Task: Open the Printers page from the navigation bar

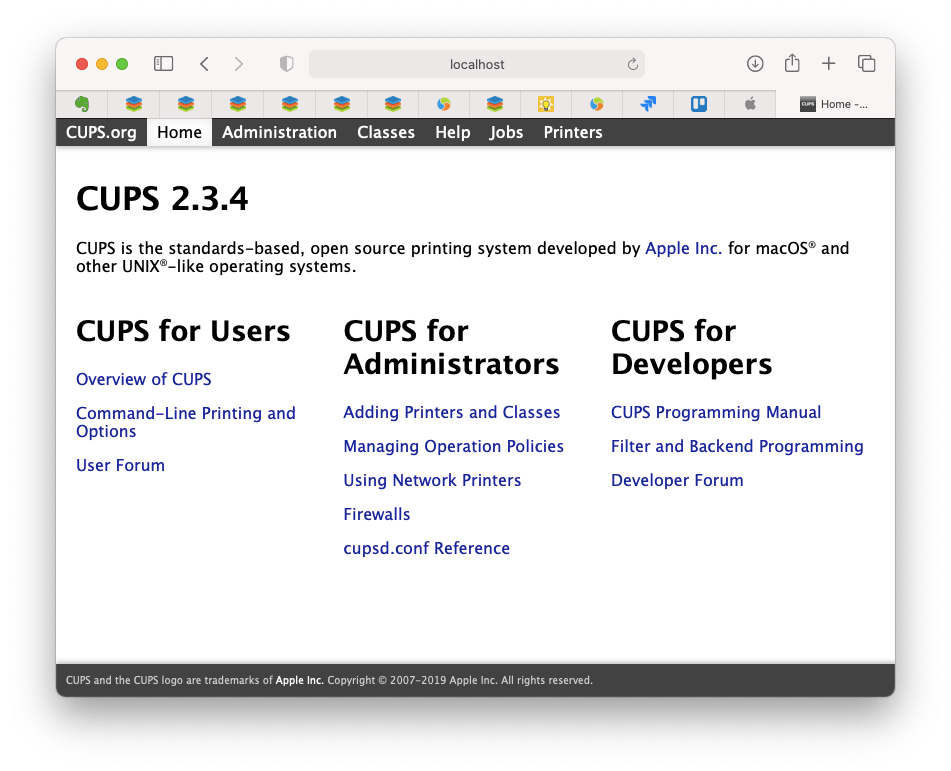Action: pos(572,132)
